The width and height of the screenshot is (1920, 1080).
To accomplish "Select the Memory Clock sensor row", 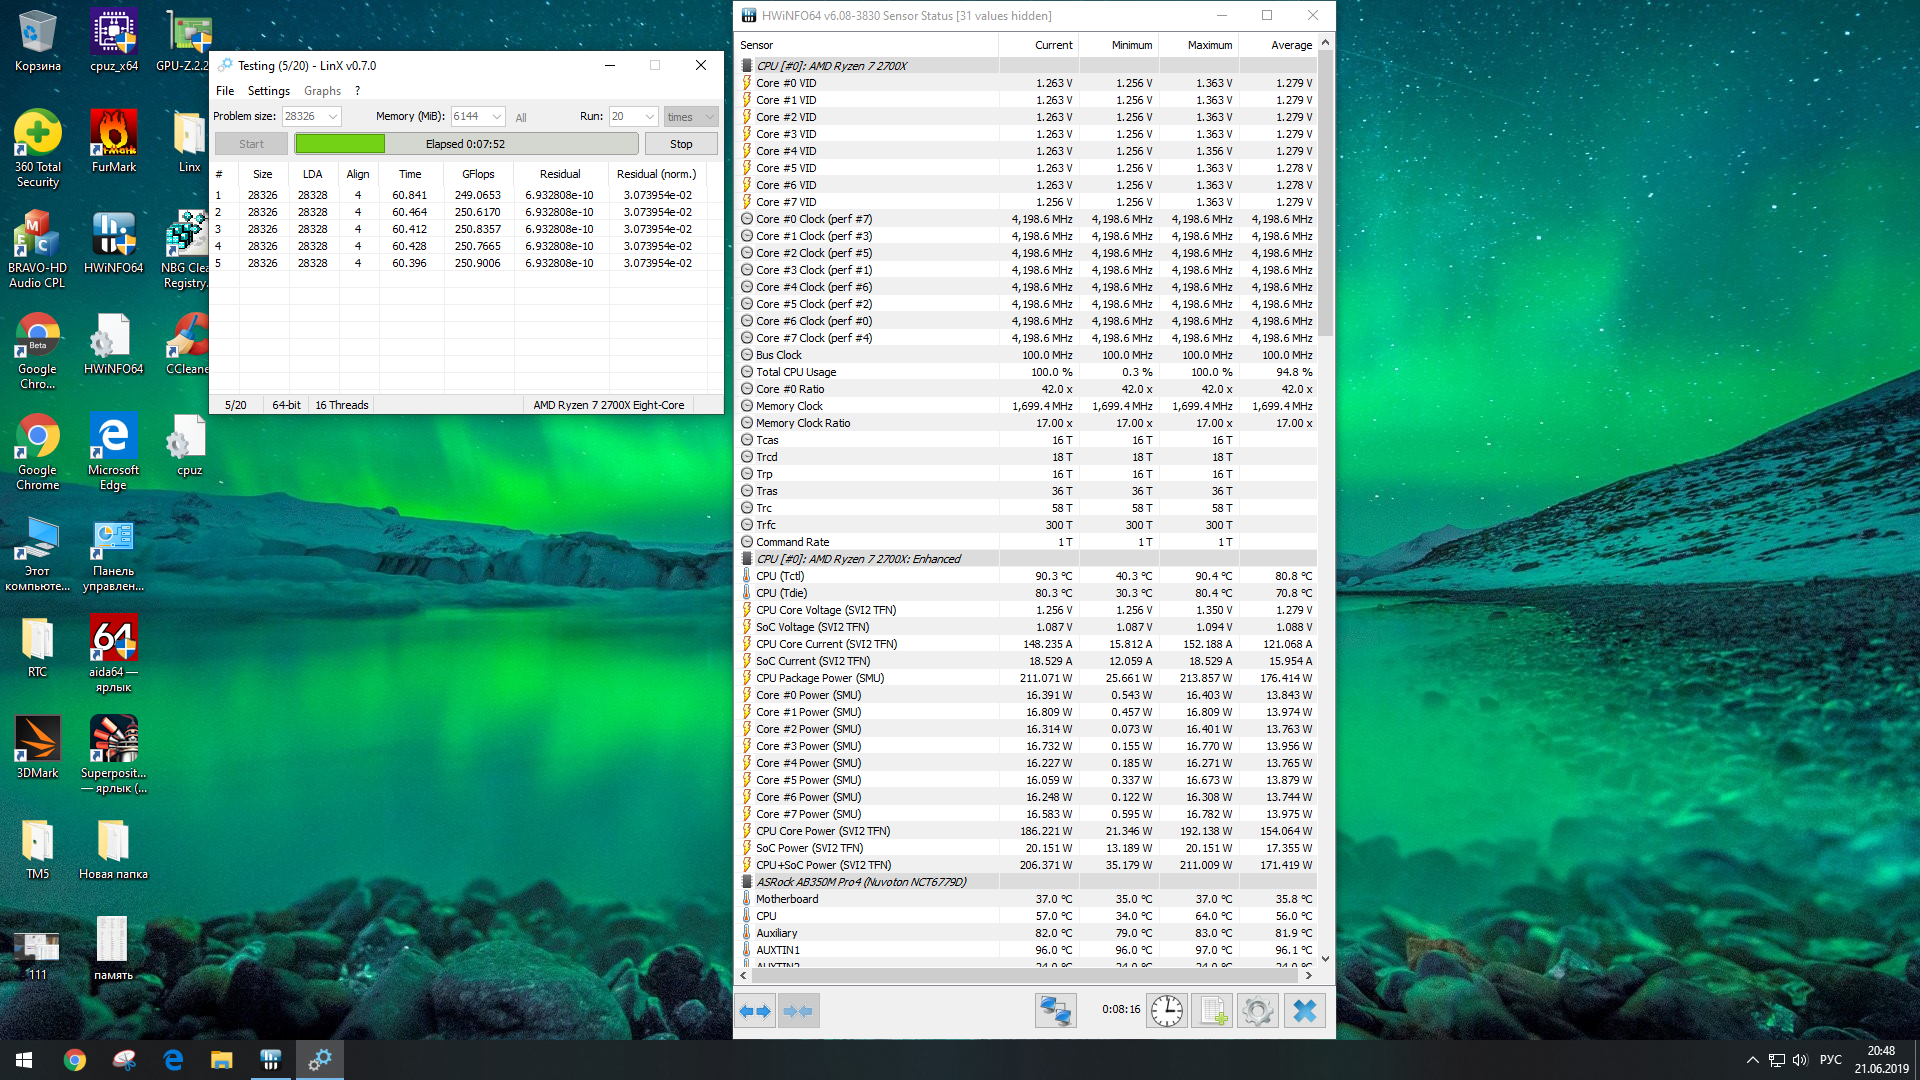I will (1027, 406).
